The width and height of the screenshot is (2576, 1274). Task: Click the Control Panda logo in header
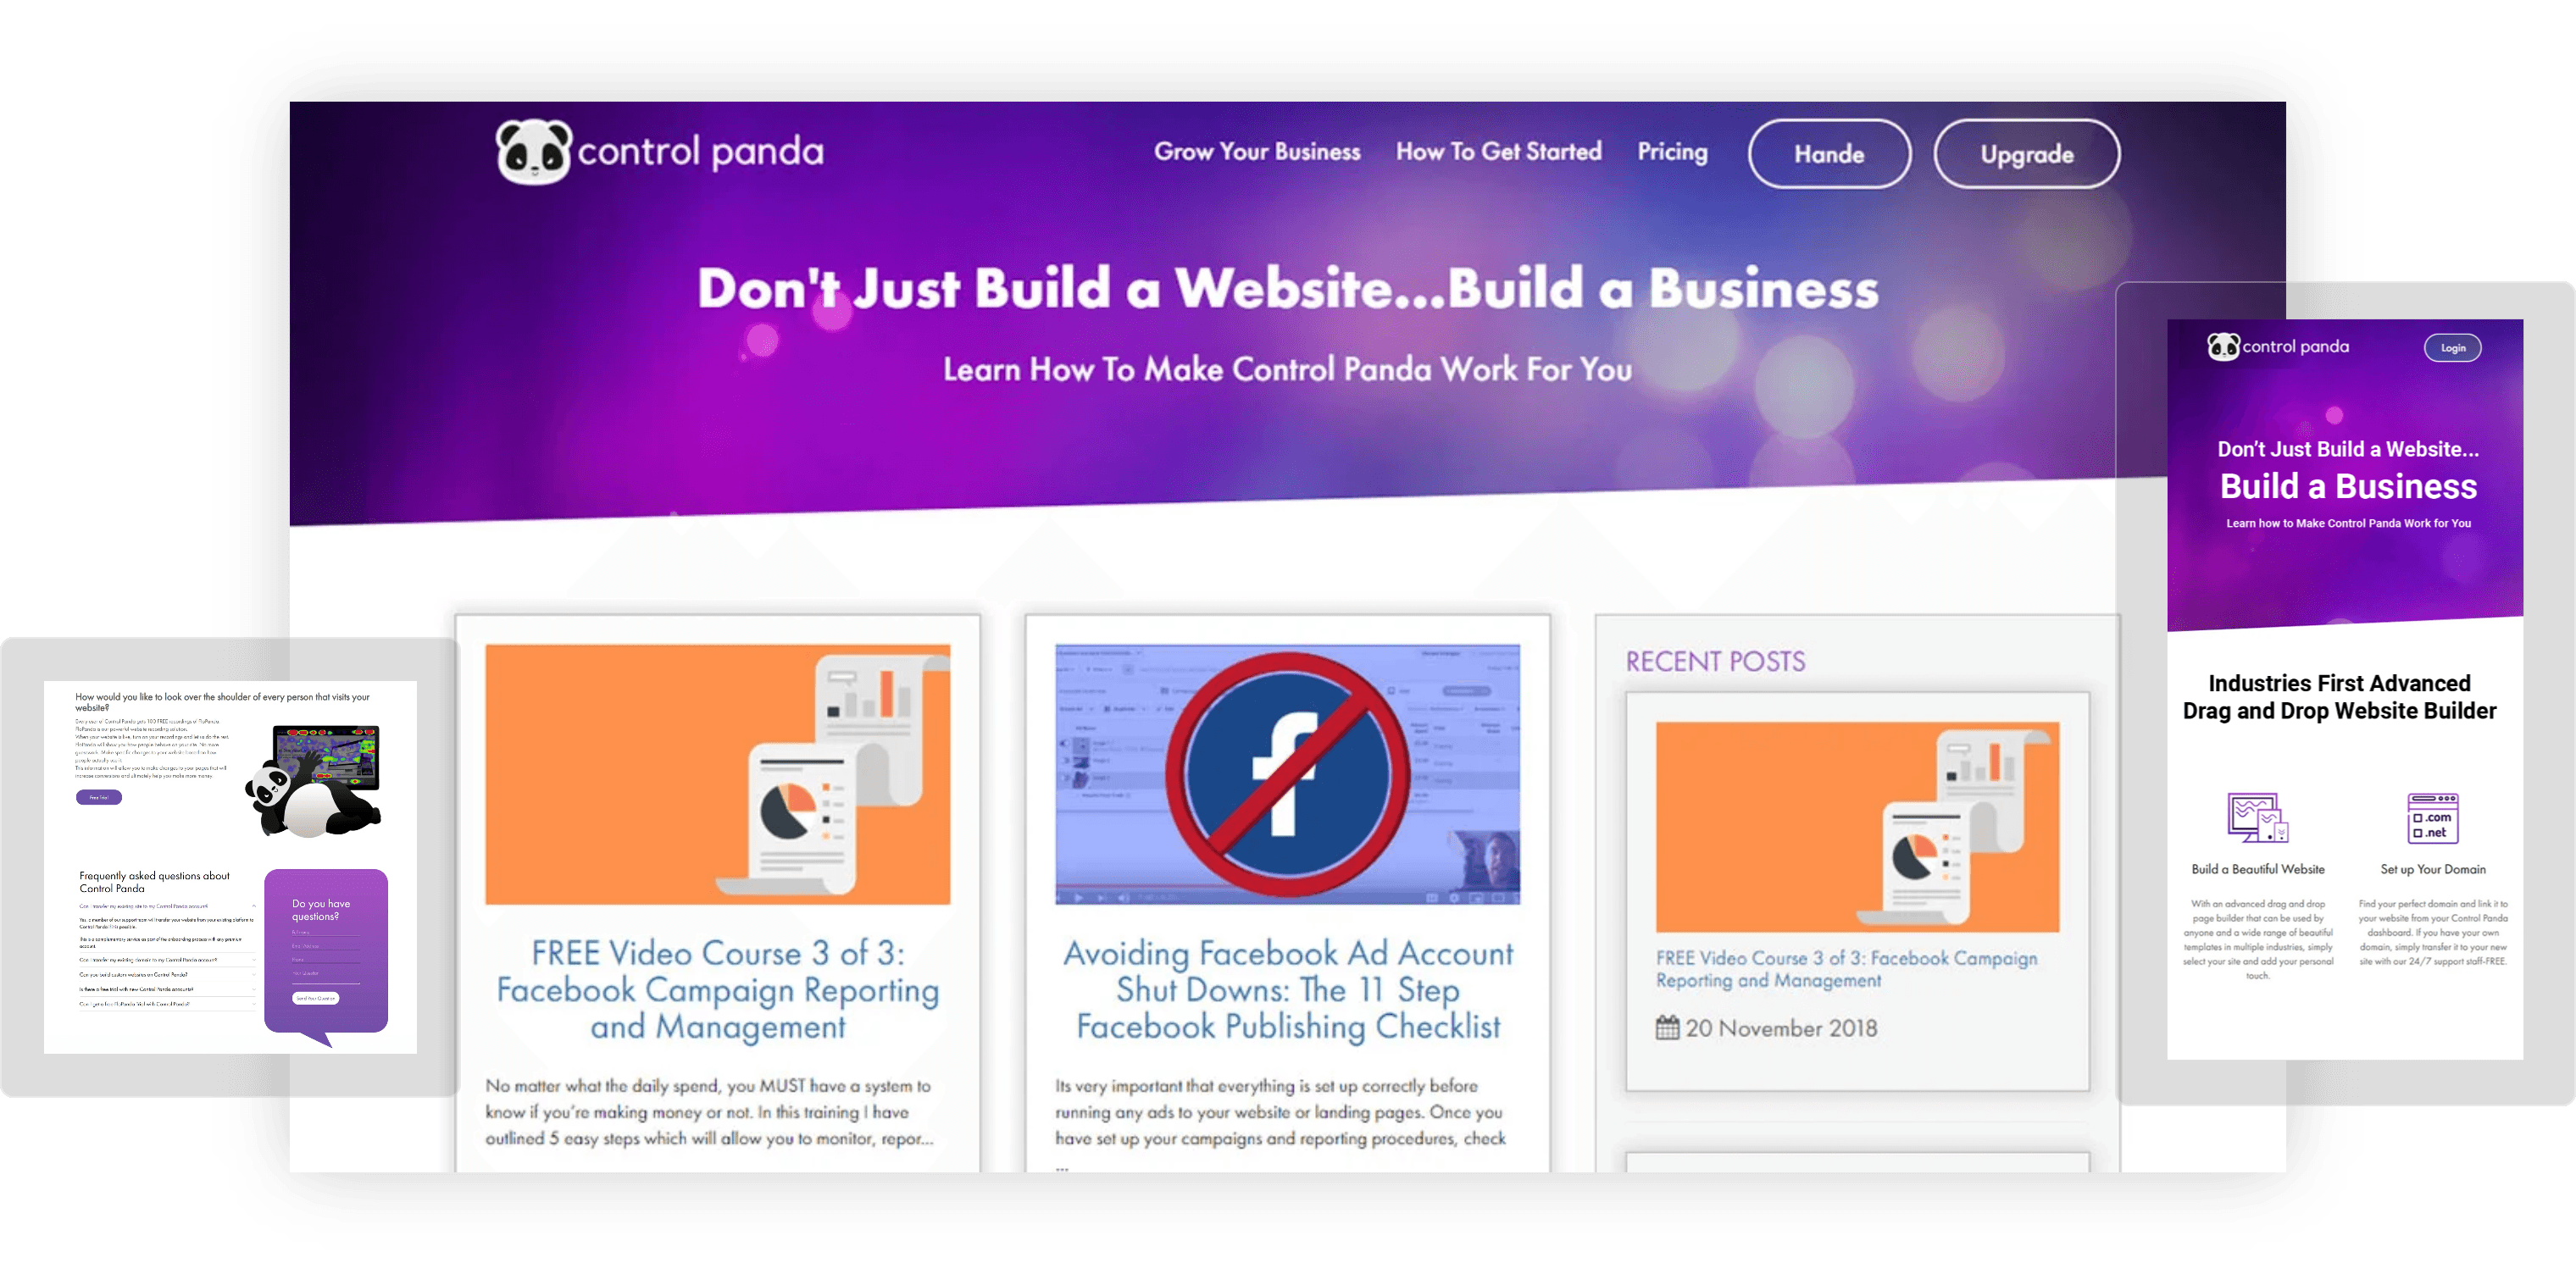tap(659, 152)
